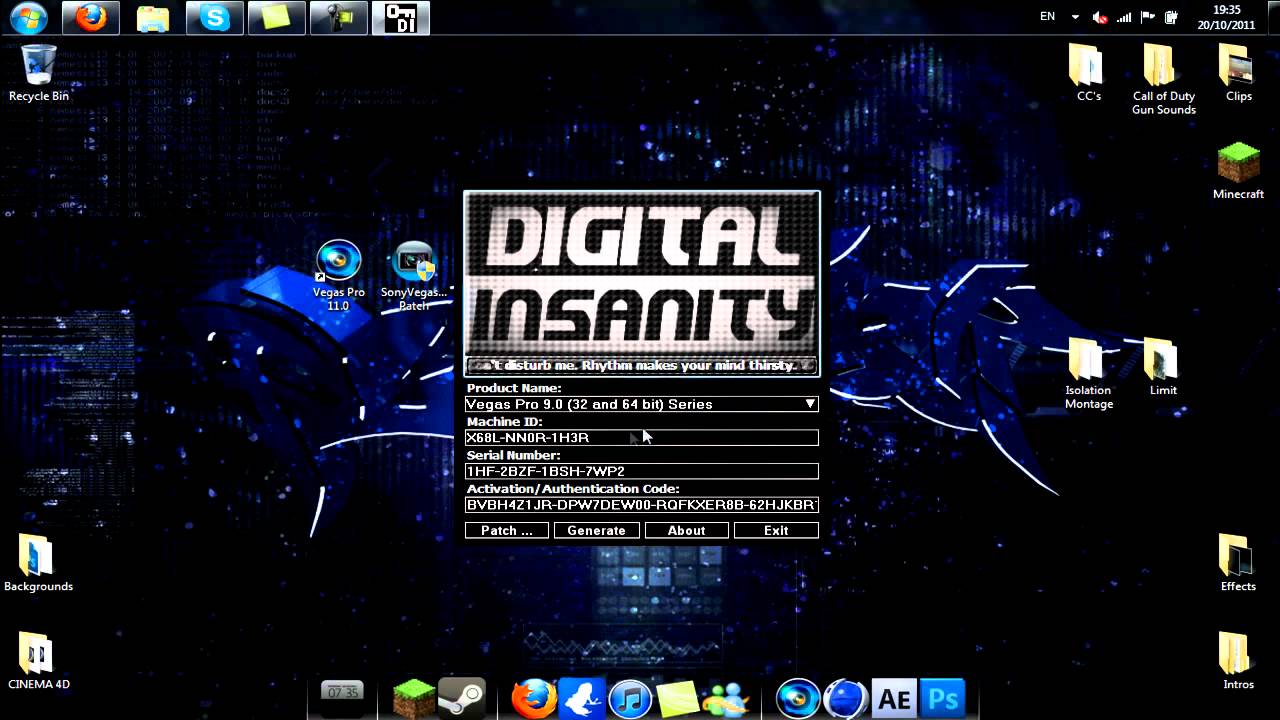The width and height of the screenshot is (1280, 720).
Task: Select the Isolation Montage folder
Action: pos(1088,374)
